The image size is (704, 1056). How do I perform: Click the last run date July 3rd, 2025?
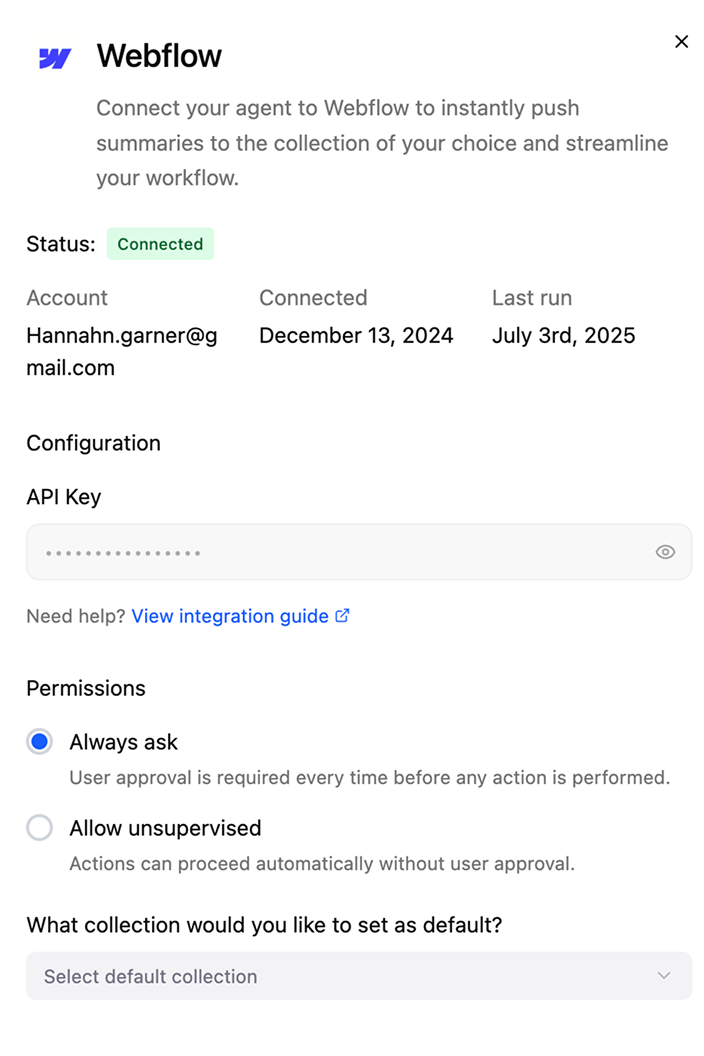[563, 335]
